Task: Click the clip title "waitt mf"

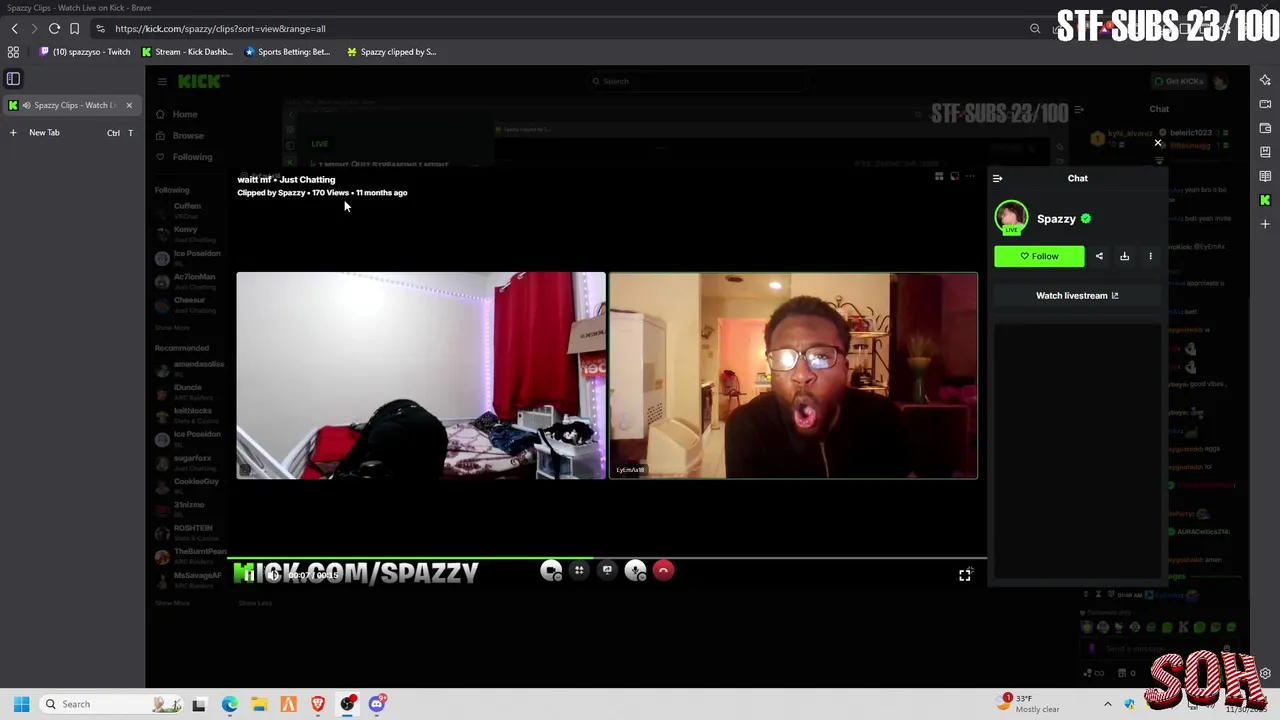Action: pos(254,180)
